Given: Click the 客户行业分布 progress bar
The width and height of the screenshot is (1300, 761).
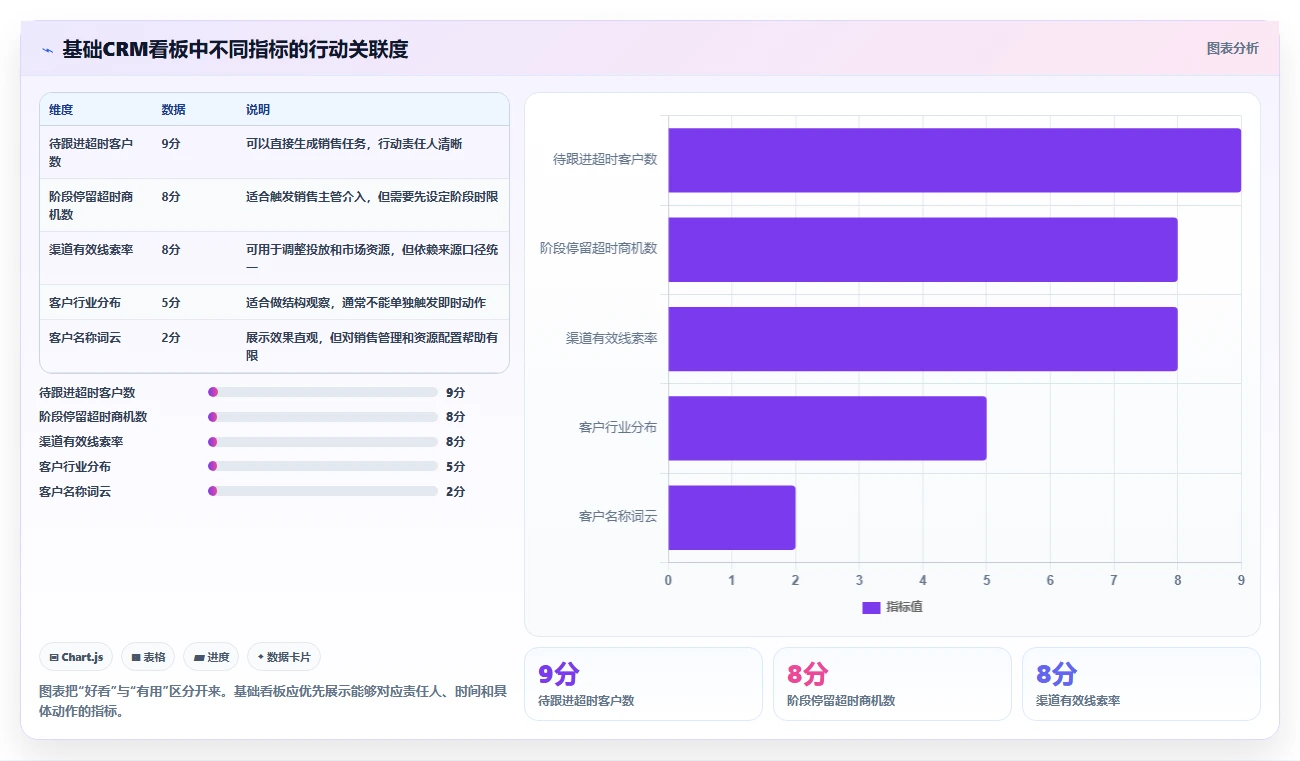Looking at the screenshot, I should click(x=323, y=466).
